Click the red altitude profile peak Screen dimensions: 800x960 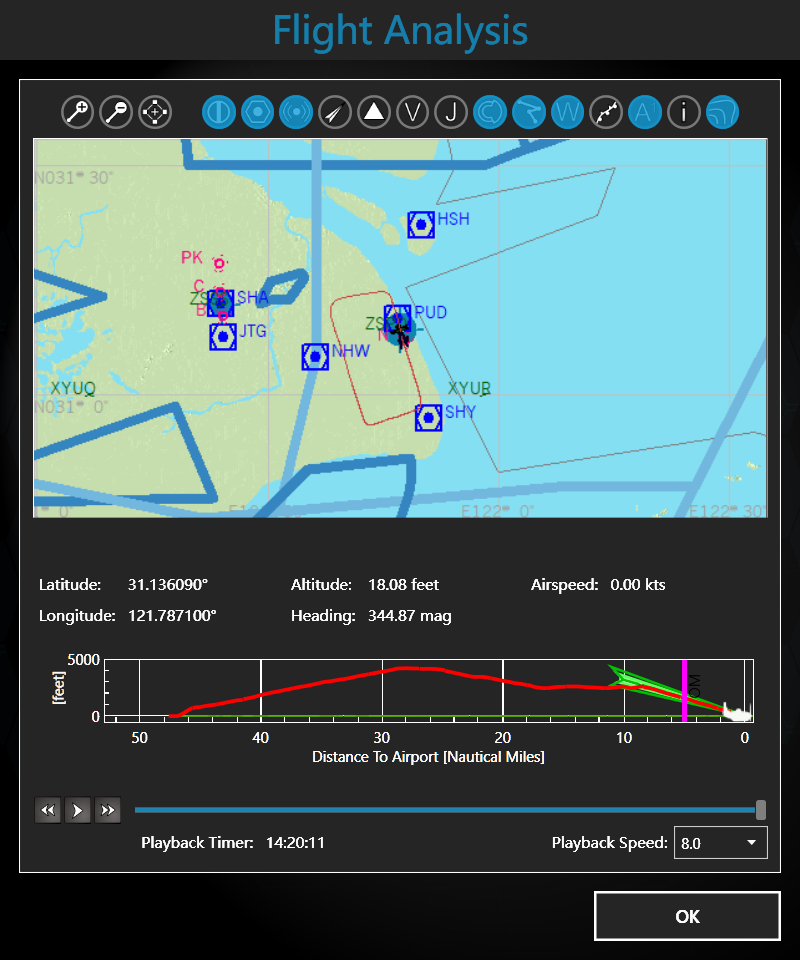click(404, 668)
